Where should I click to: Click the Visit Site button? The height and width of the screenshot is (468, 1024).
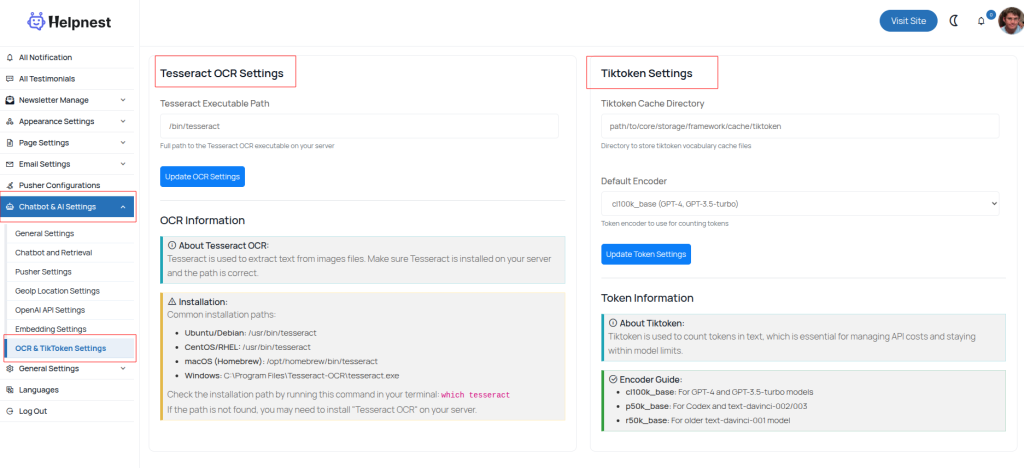908,21
